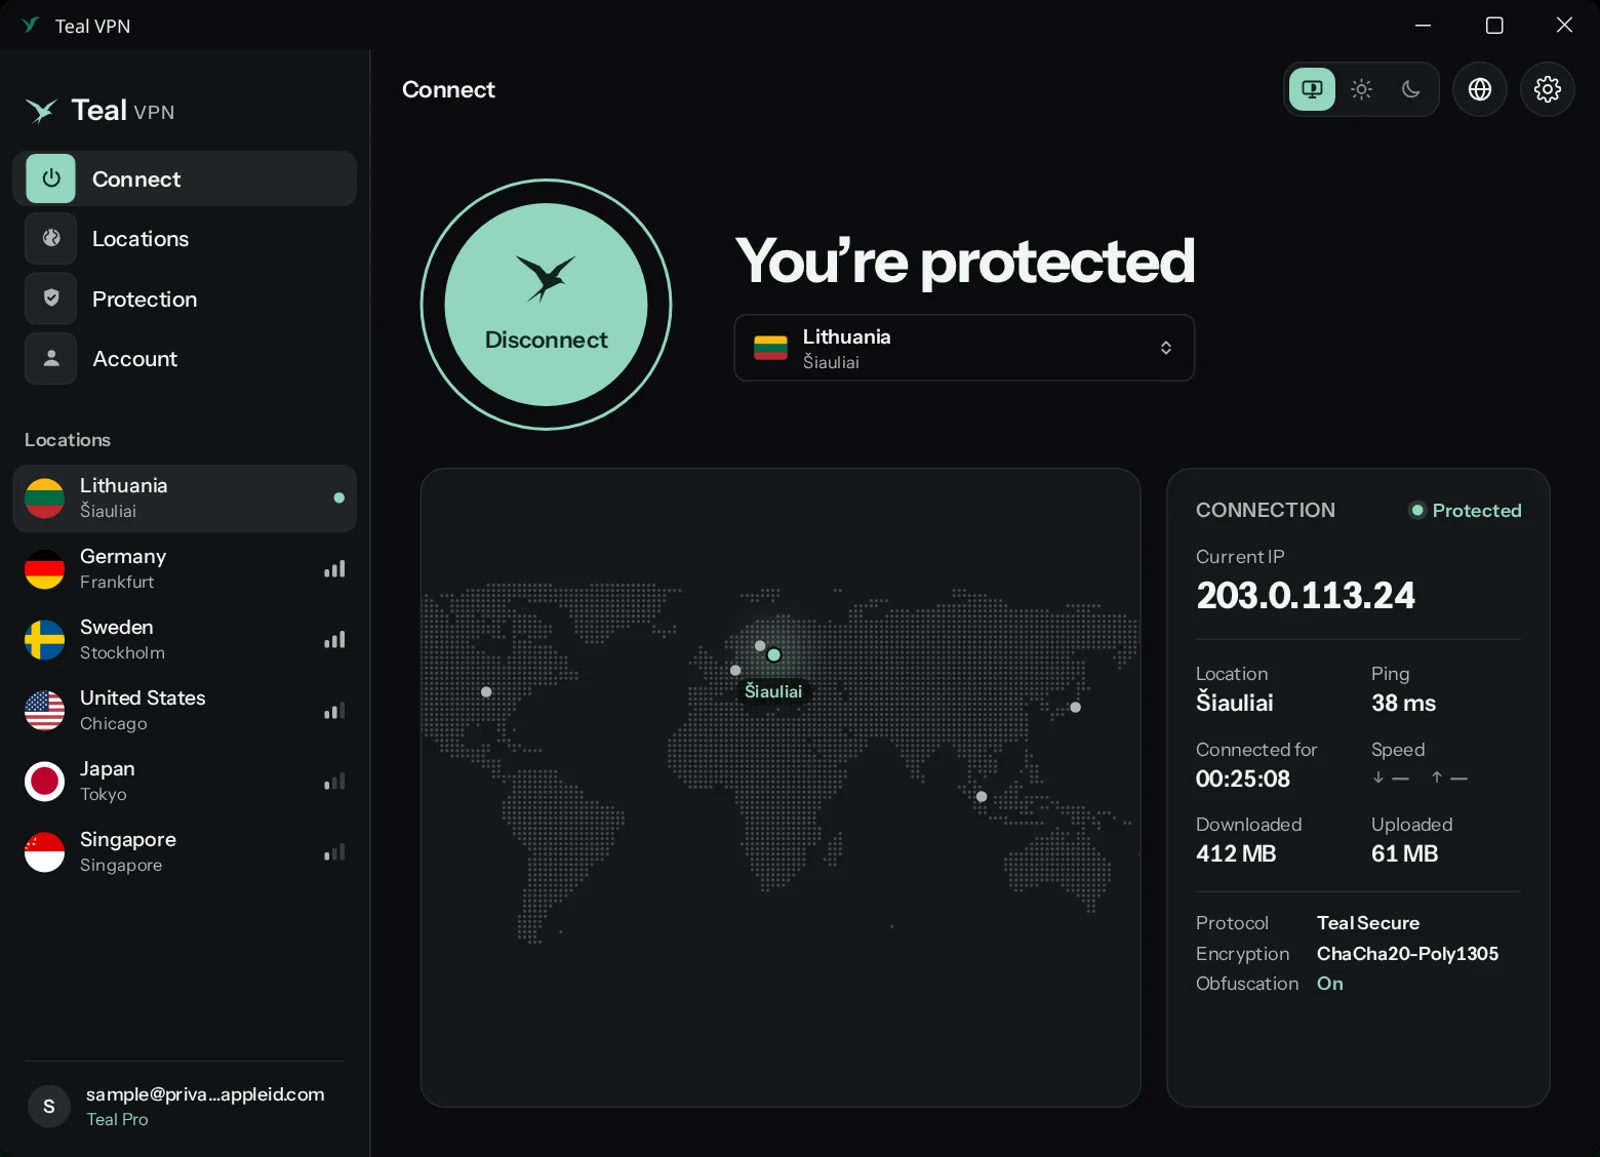Click the North America map marker
Image resolution: width=1600 pixels, height=1157 pixels.
pyautogui.click(x=486, y=692)
